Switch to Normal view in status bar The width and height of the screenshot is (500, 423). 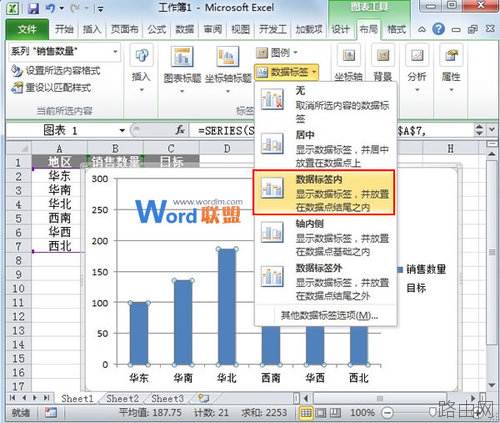(x=306, y=413)
